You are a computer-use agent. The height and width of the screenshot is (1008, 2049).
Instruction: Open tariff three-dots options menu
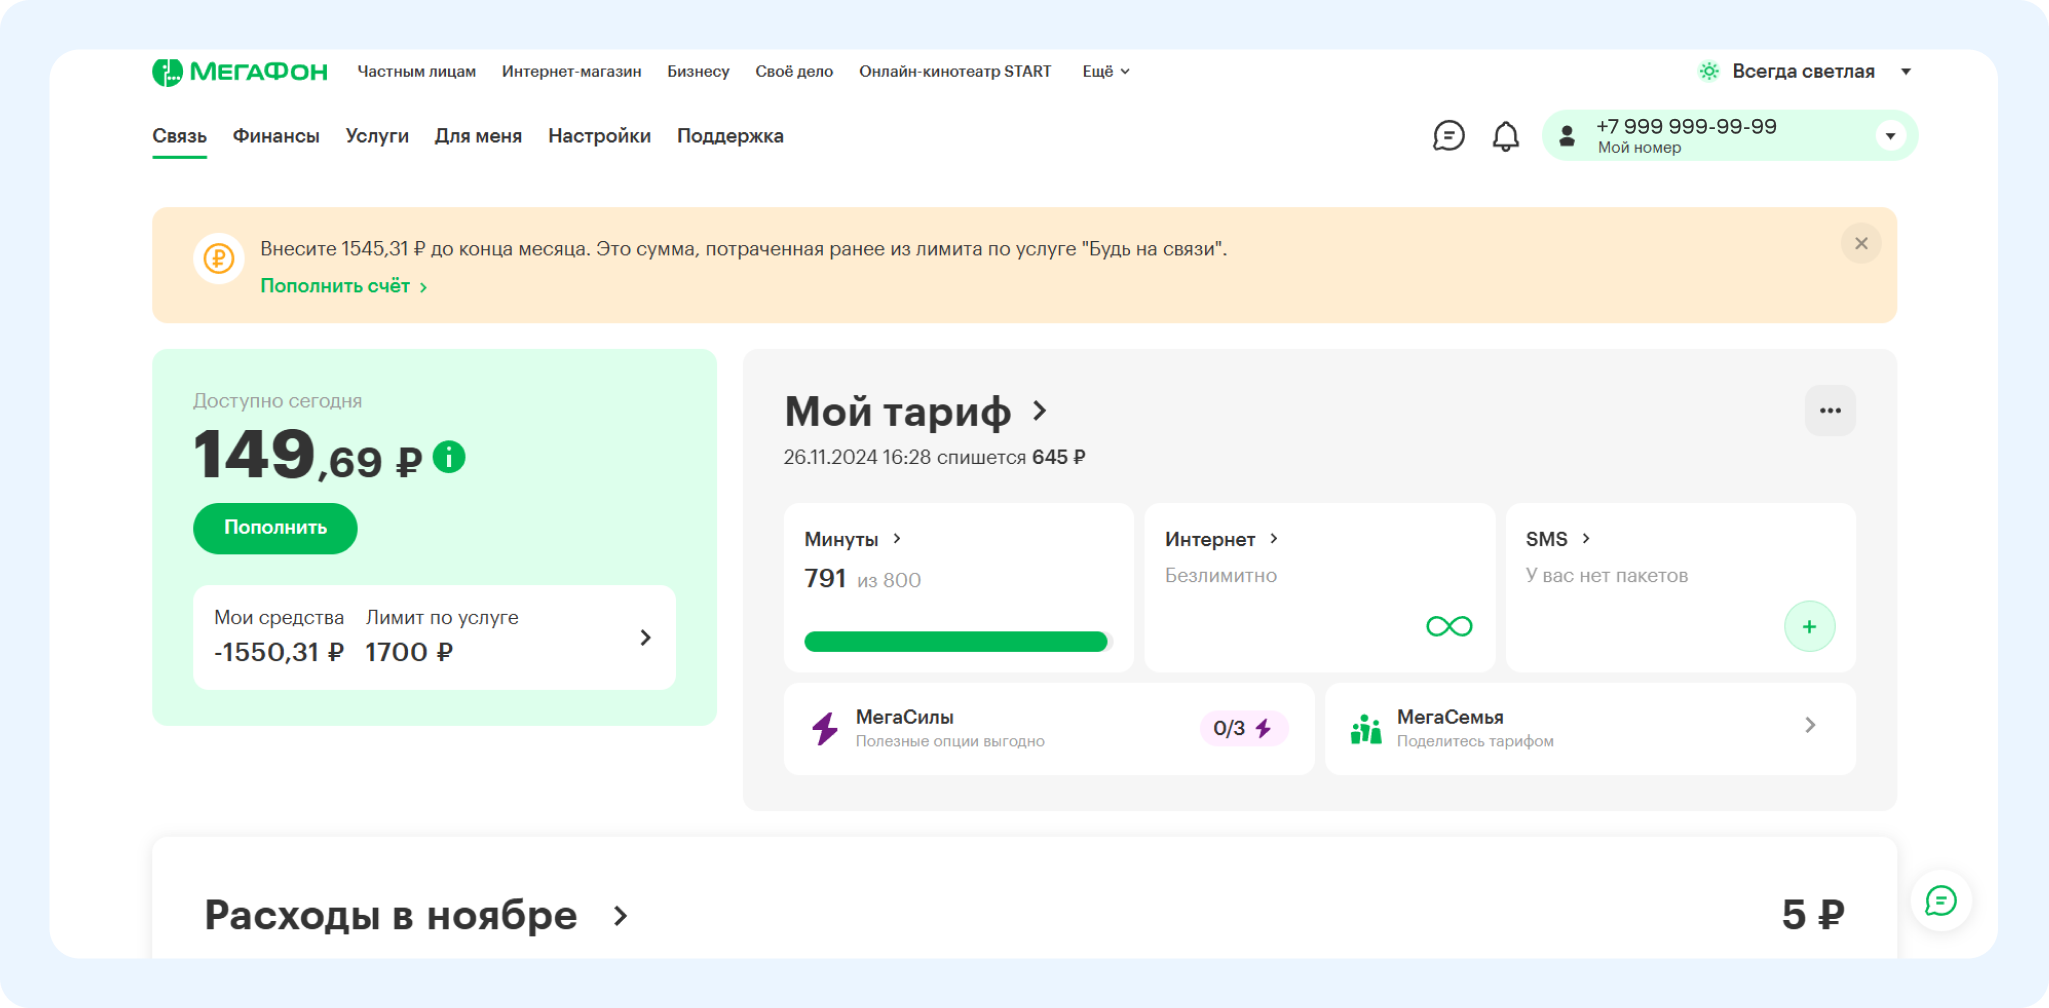1829,411
